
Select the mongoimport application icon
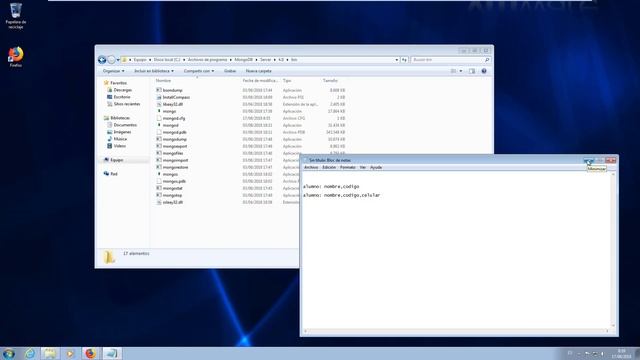tap(159, 160)
